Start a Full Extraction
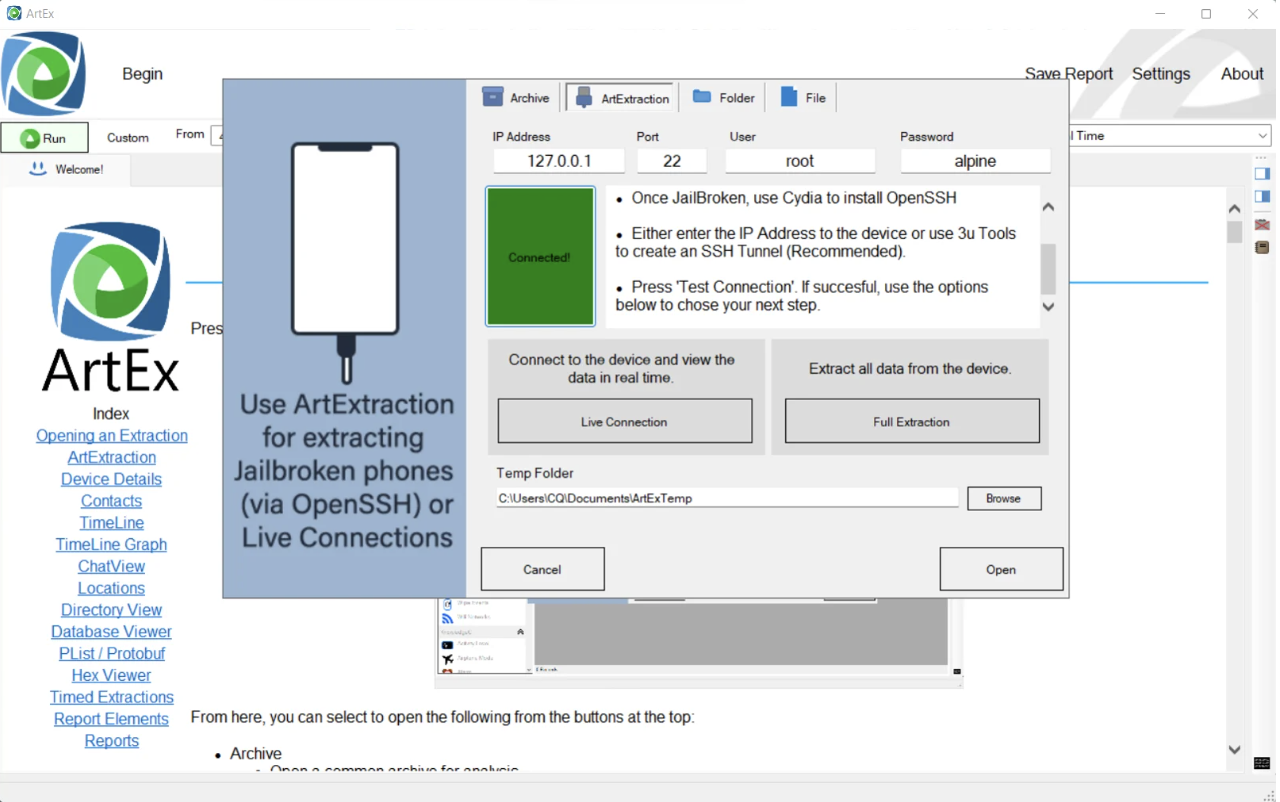This screenshot has height=802, width=1280. click(912, 421)
